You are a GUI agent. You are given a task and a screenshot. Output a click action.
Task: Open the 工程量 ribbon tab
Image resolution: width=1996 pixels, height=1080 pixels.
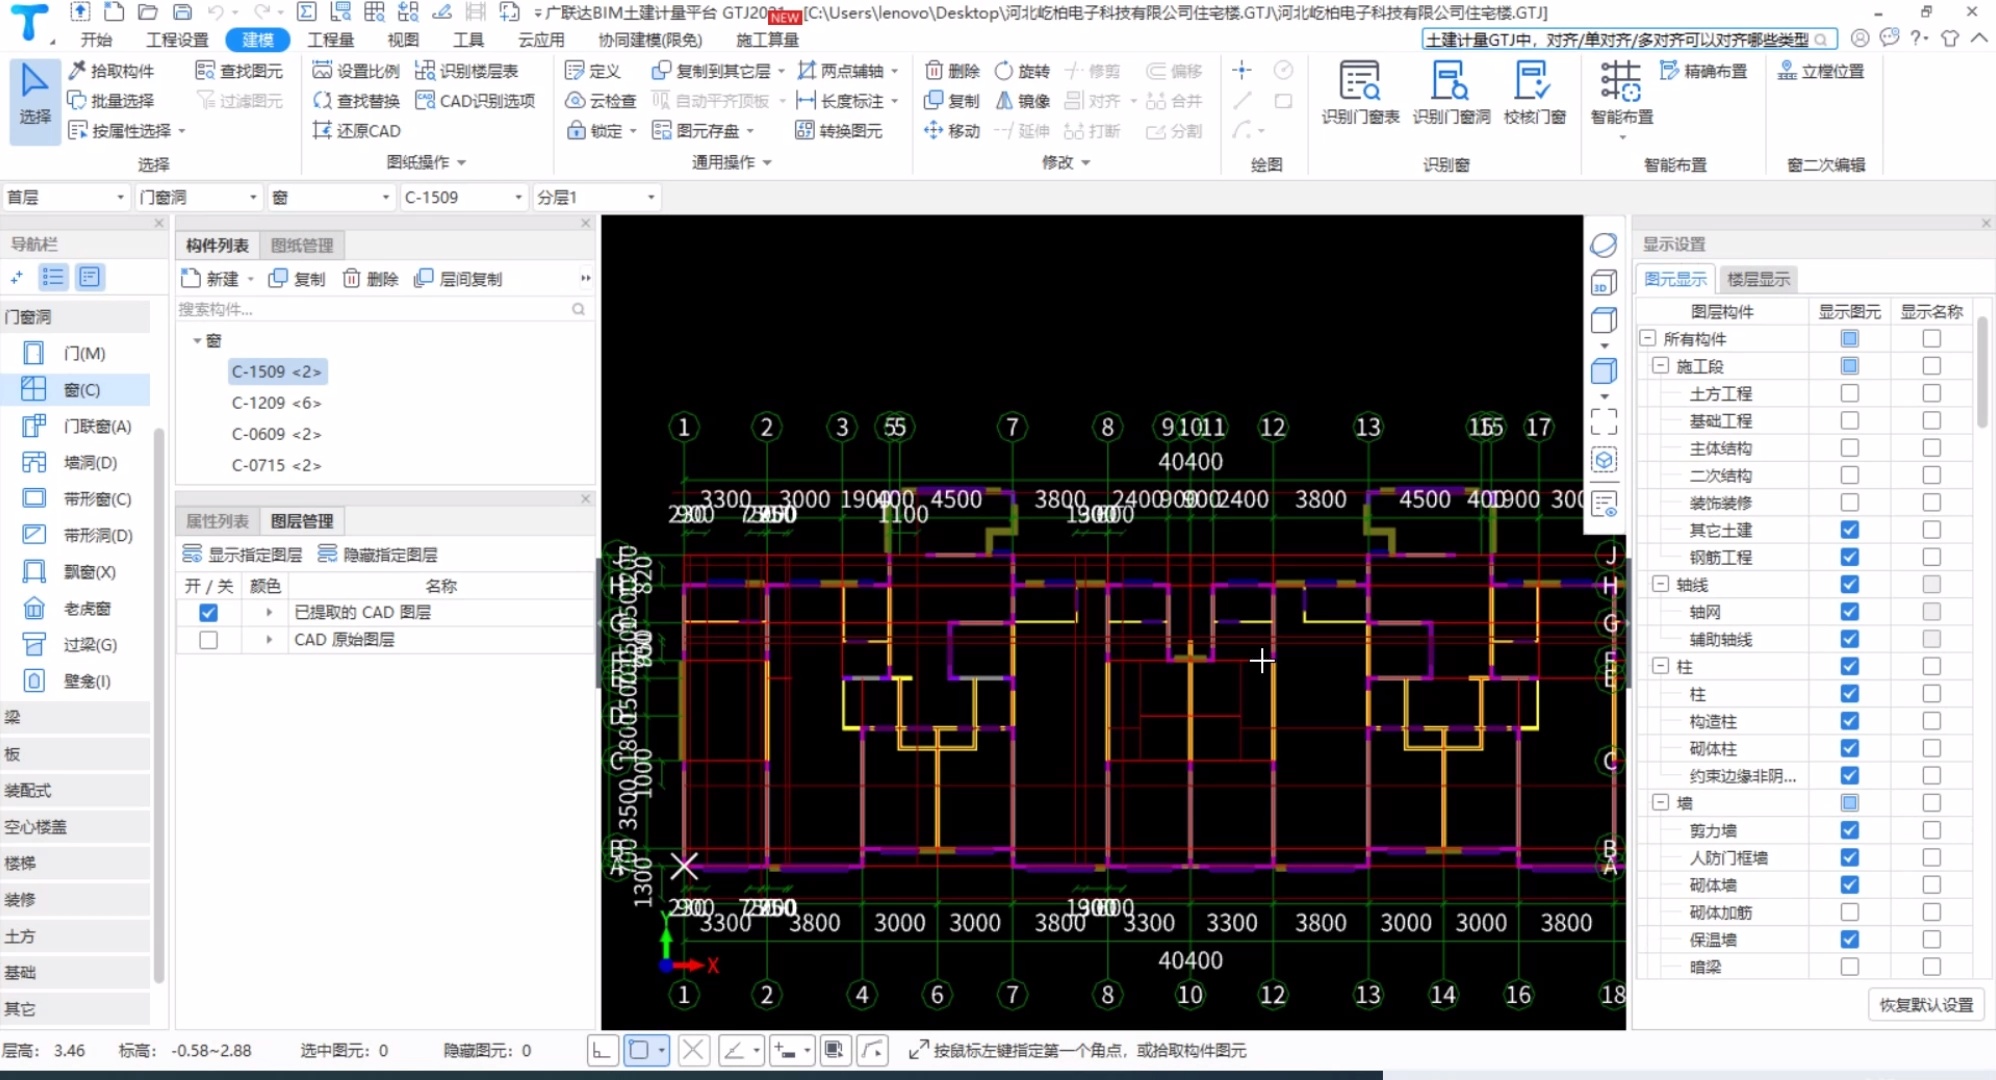pyautogui.click(x=330, y=40)
